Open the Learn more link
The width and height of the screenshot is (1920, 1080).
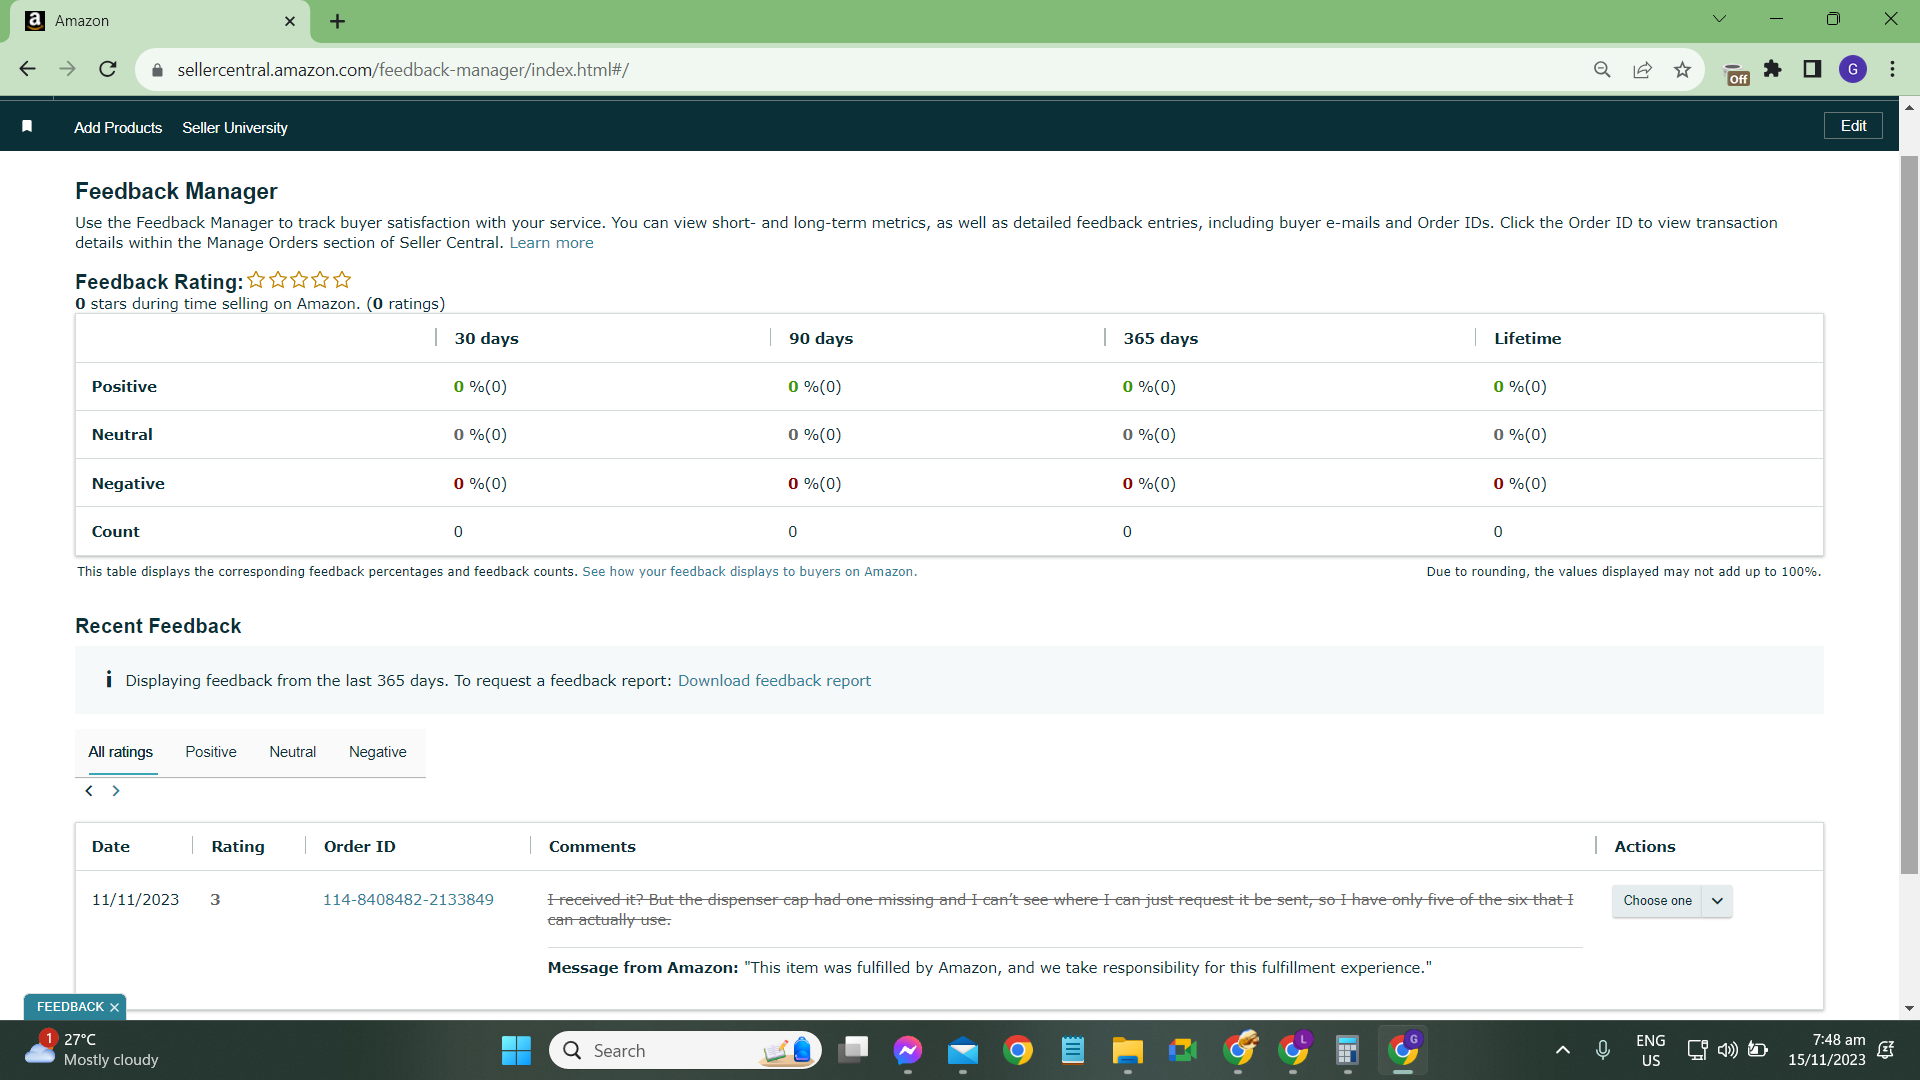(x=551, y=243)
